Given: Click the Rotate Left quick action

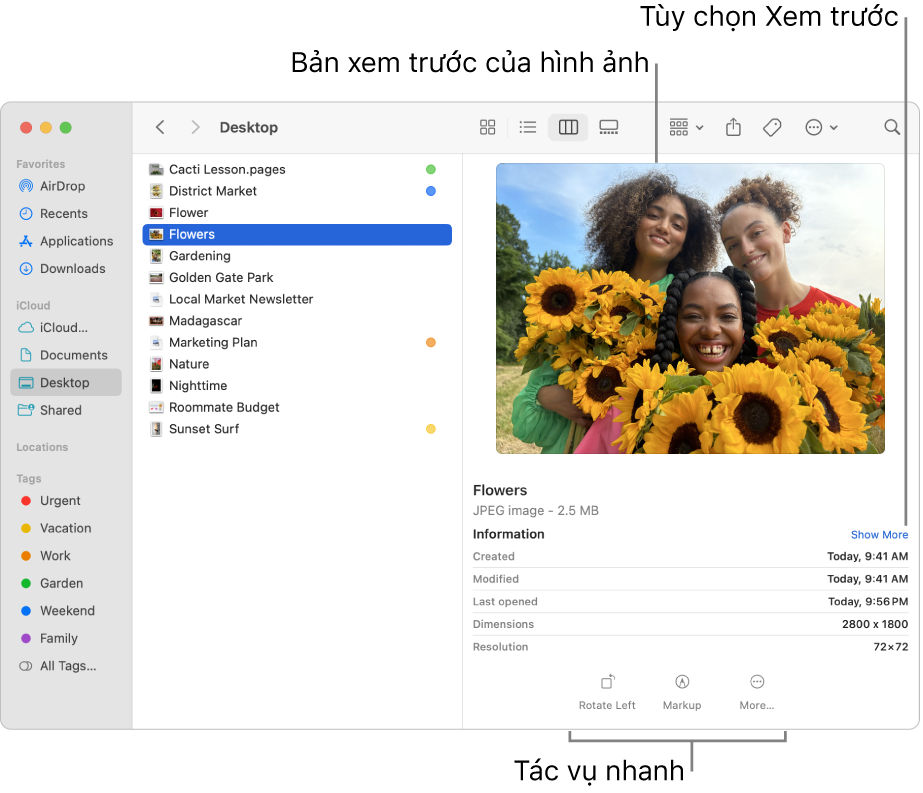Looking at the screenshot, I should (x=607, y=693).
